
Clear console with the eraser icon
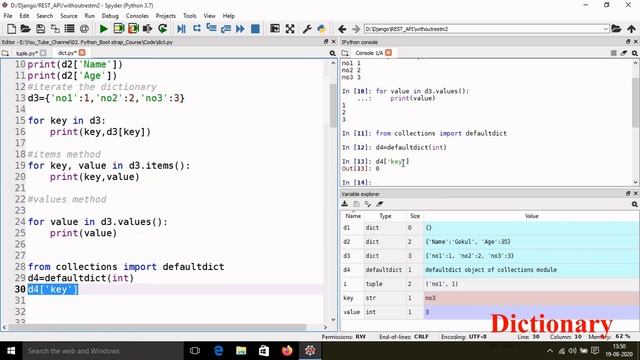point(624,53)
